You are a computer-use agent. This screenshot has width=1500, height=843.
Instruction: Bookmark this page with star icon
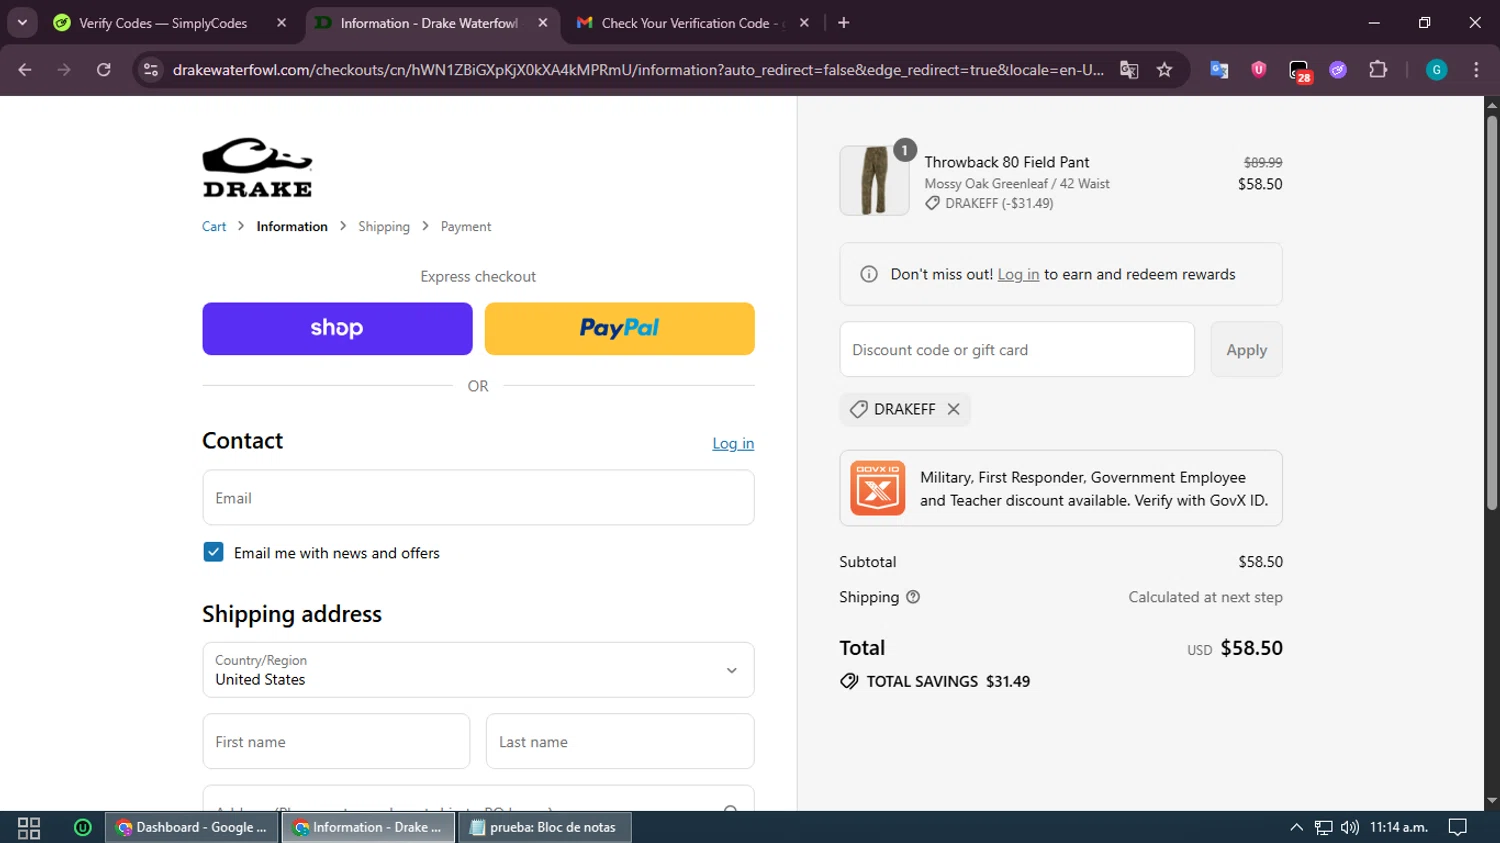[1164, 70]
